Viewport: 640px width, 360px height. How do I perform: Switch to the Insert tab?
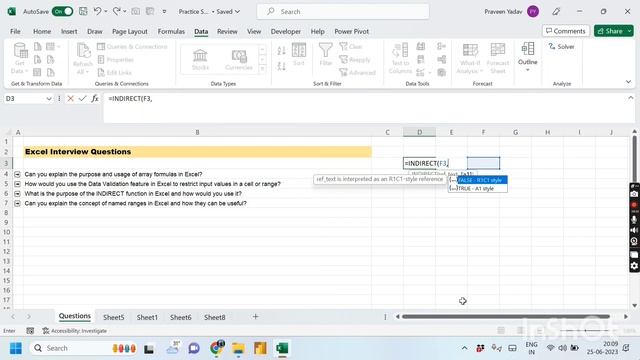(69, 31)
